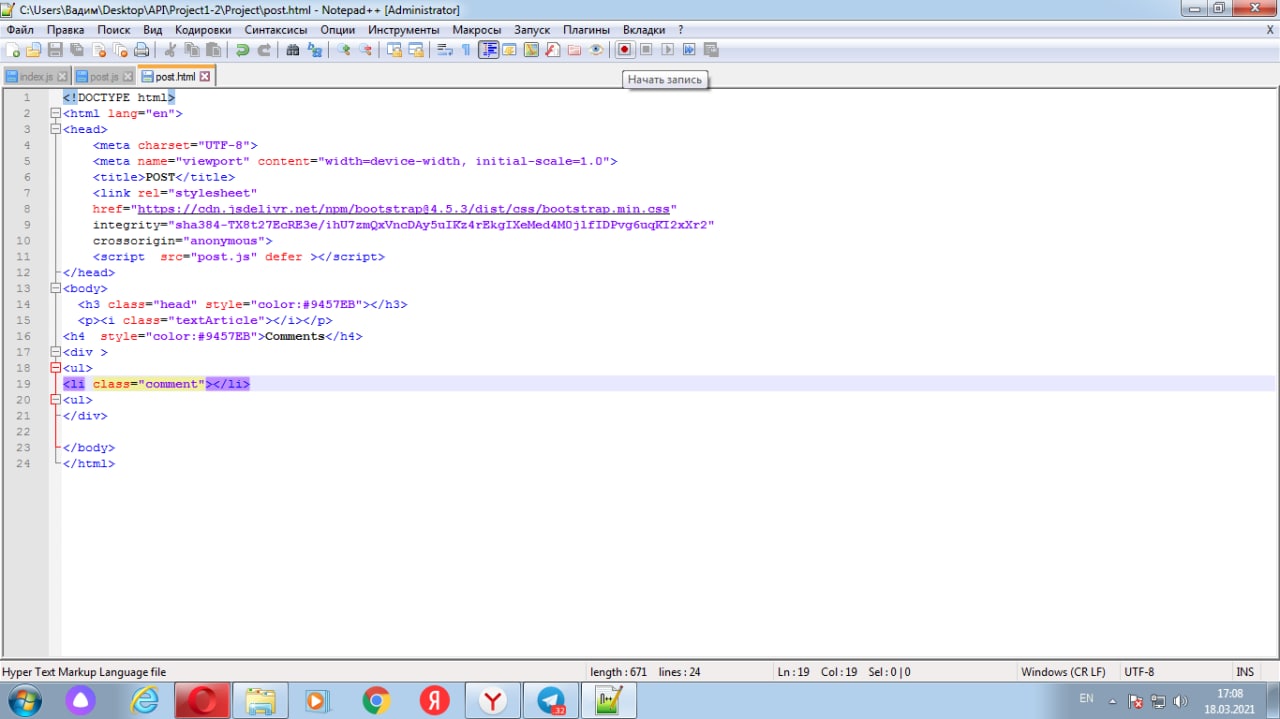Click the Windows (CR LF) status field
Image resolution: width=1280 pixels, height=719 pixels.
point(1063,672)
